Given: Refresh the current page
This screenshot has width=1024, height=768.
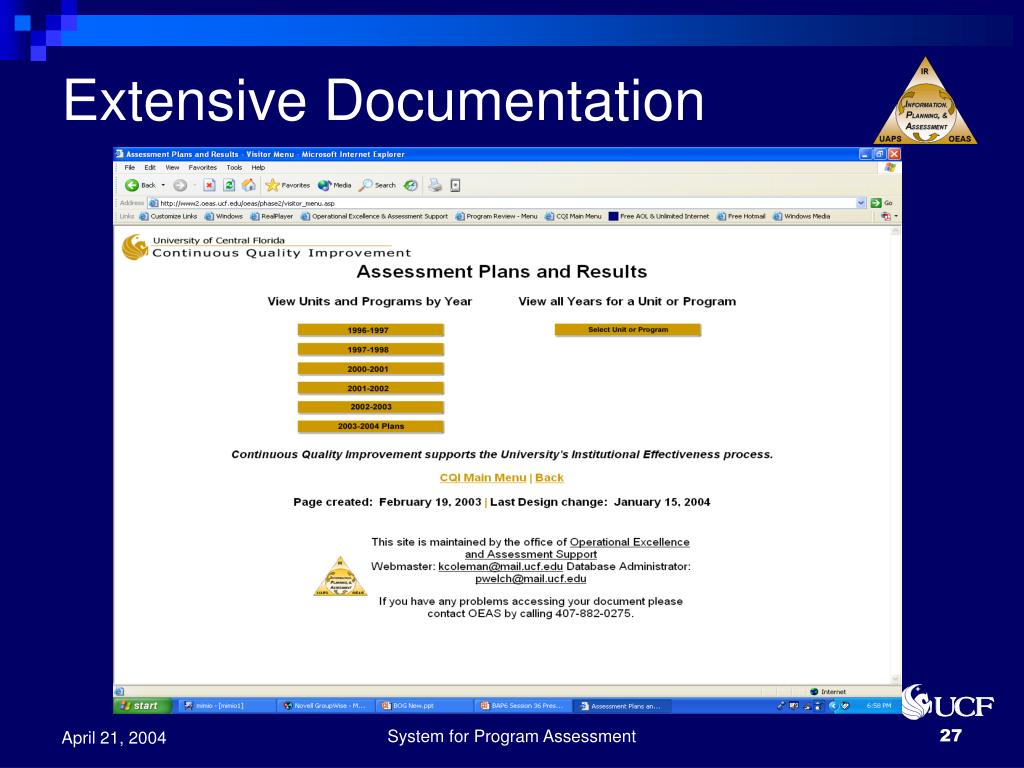Looking at the screenshot, I should click(x=229, y=185).
